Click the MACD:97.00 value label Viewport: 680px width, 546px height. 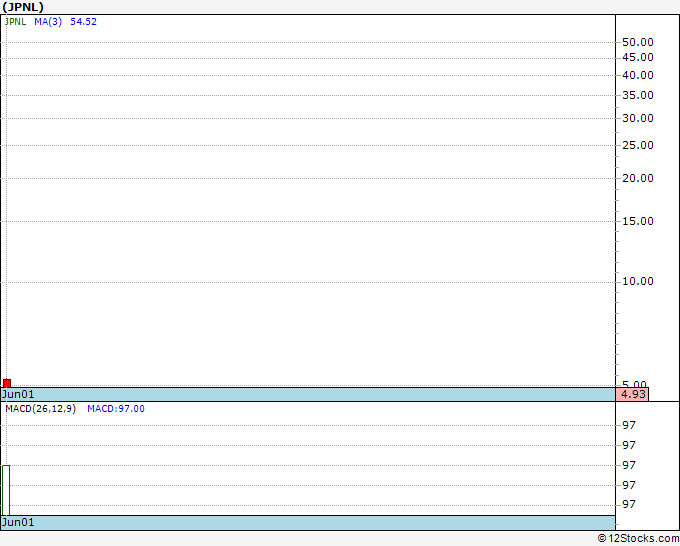pos(116,409)
